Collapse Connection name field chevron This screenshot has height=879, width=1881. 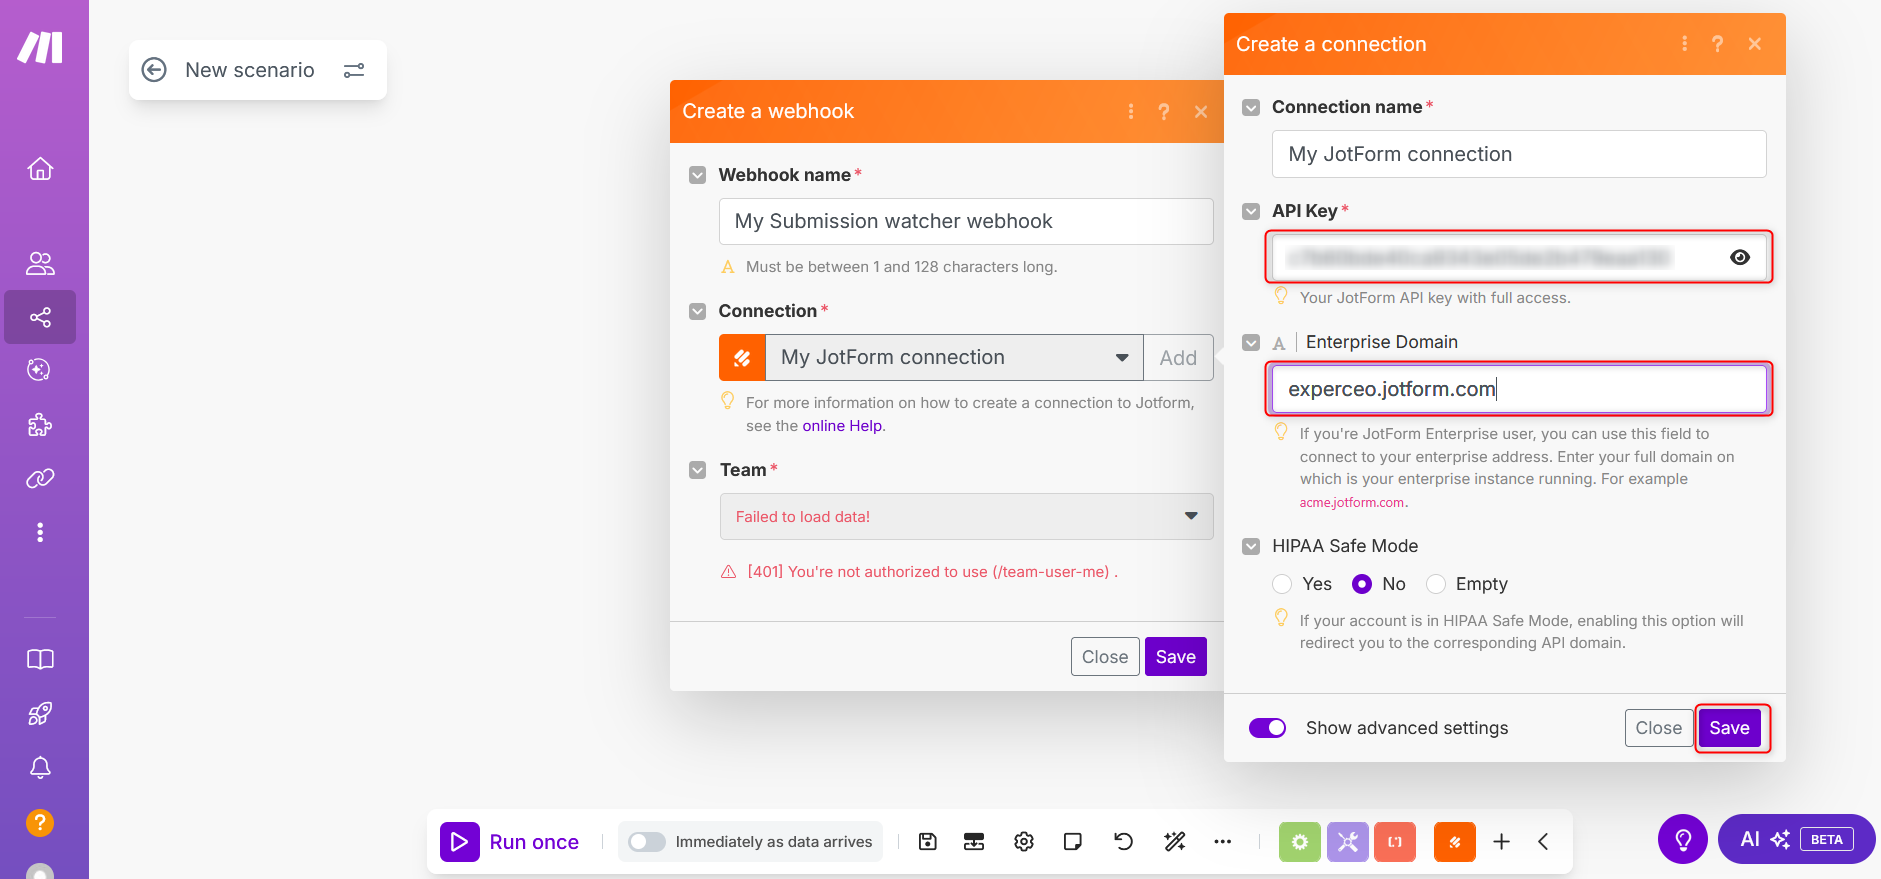pyautogui.click(x=1251, y=107)
